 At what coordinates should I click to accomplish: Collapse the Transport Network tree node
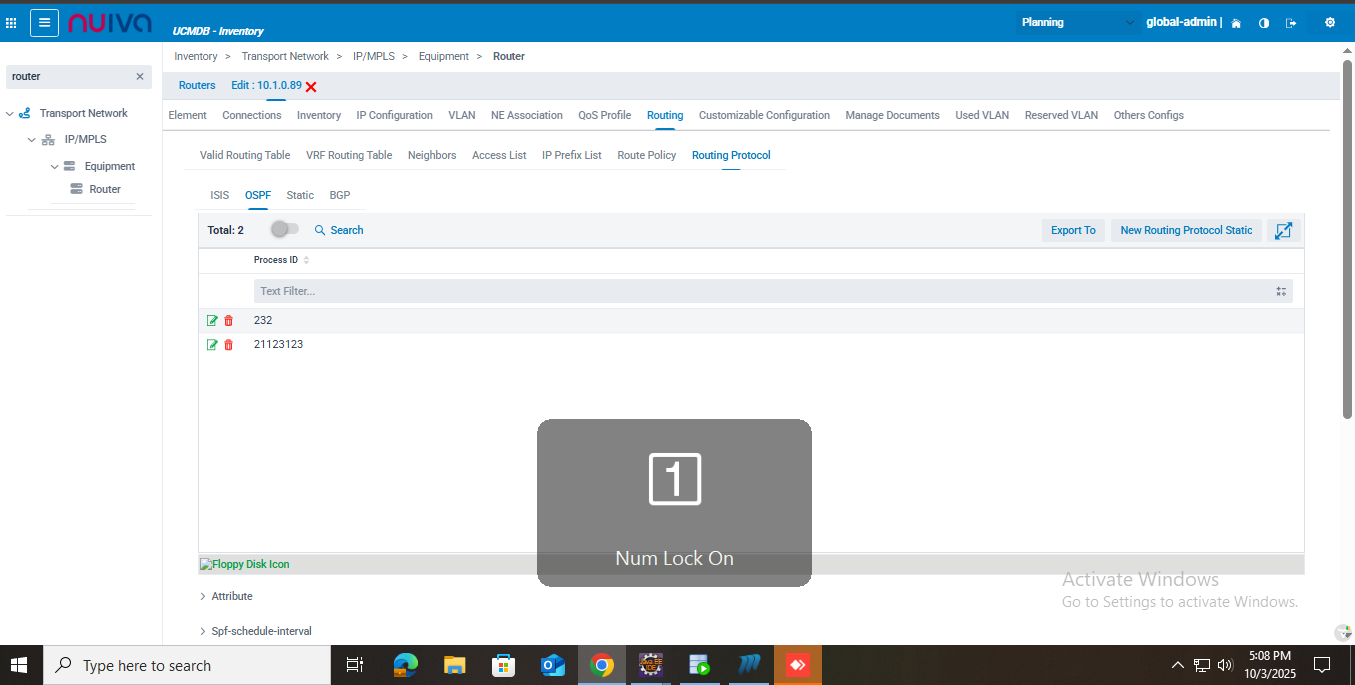pos(10,114)
